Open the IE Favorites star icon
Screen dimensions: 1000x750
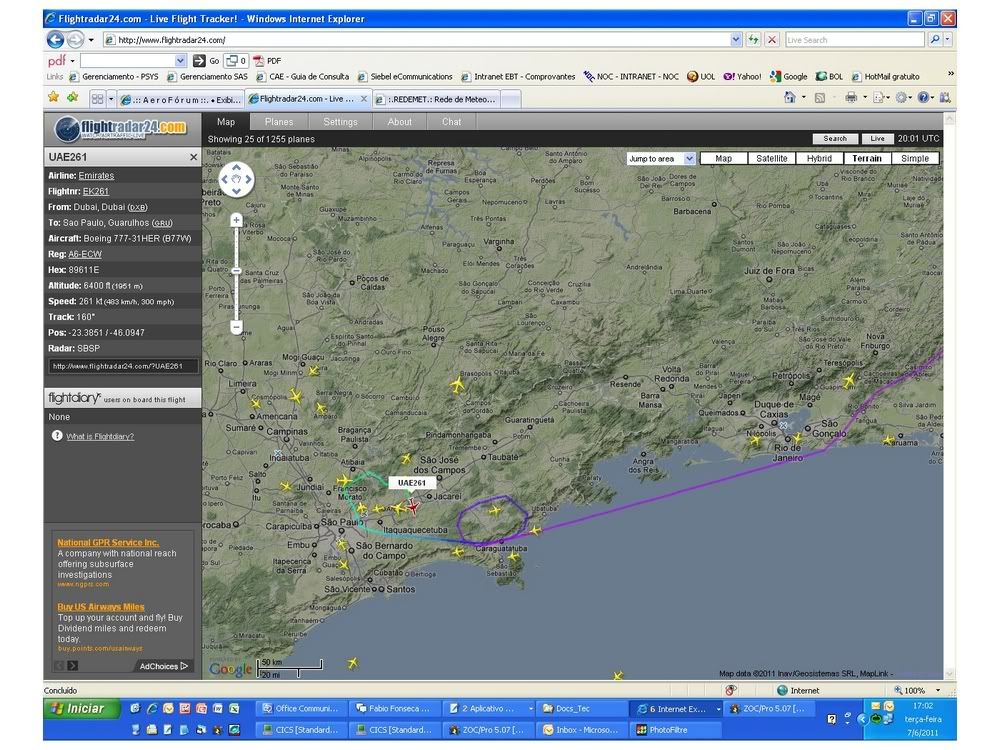[54, 98]
